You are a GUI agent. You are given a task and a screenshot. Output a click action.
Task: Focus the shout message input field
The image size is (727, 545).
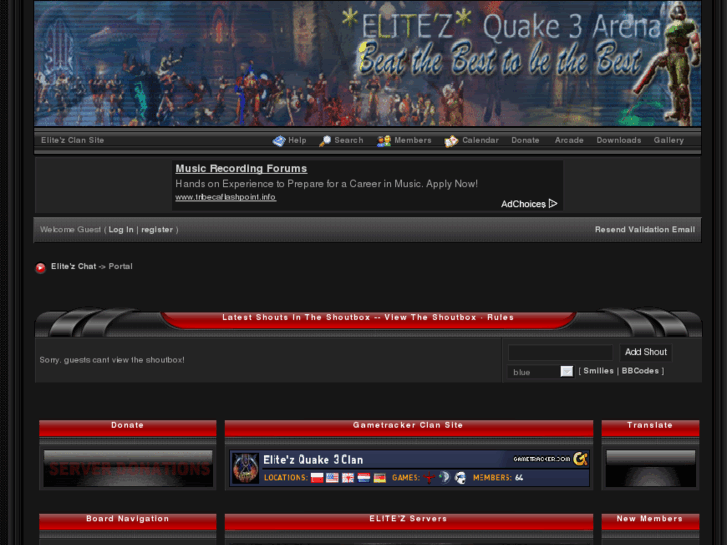(561, 353)
